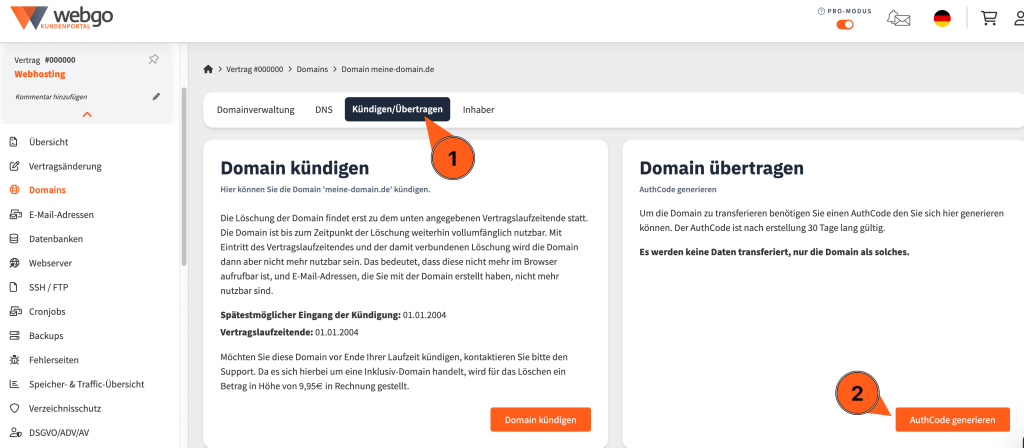Open Verzeichnisschutz in the sidebar
The width and height of the screenshot is (1024, 448).
(x=65, y=408)
